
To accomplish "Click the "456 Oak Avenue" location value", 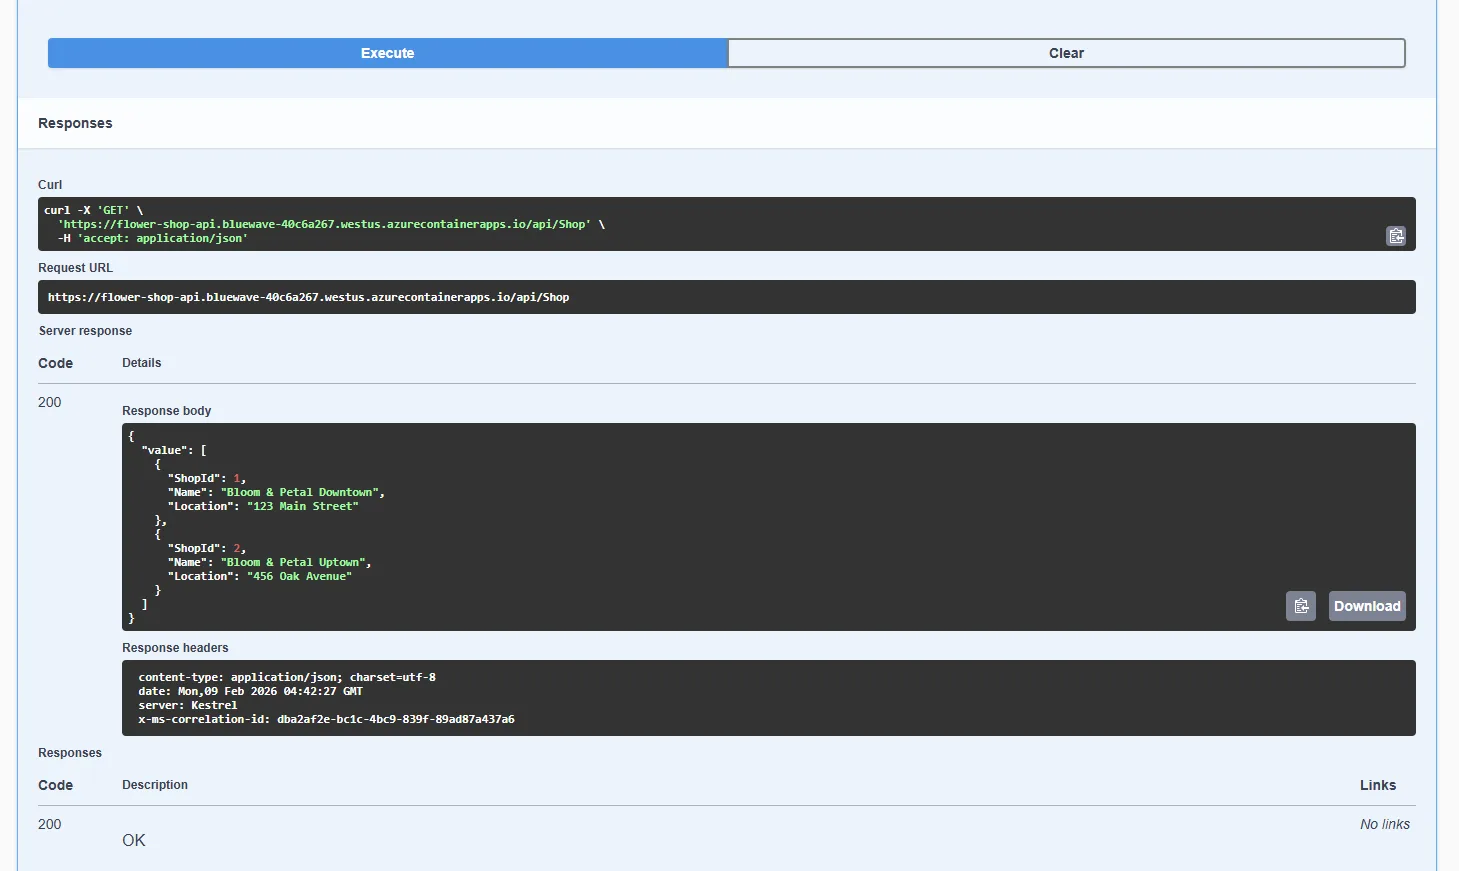I will point(299,576).
